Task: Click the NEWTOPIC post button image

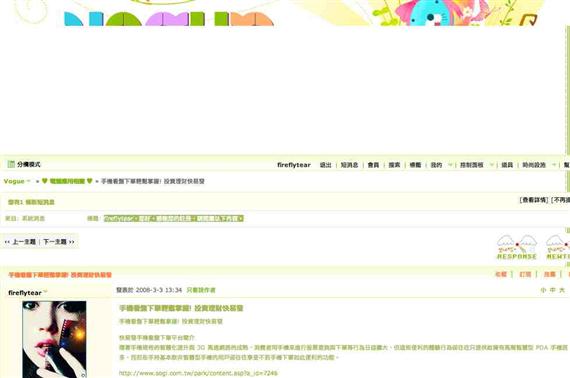Action: [558, 248]
